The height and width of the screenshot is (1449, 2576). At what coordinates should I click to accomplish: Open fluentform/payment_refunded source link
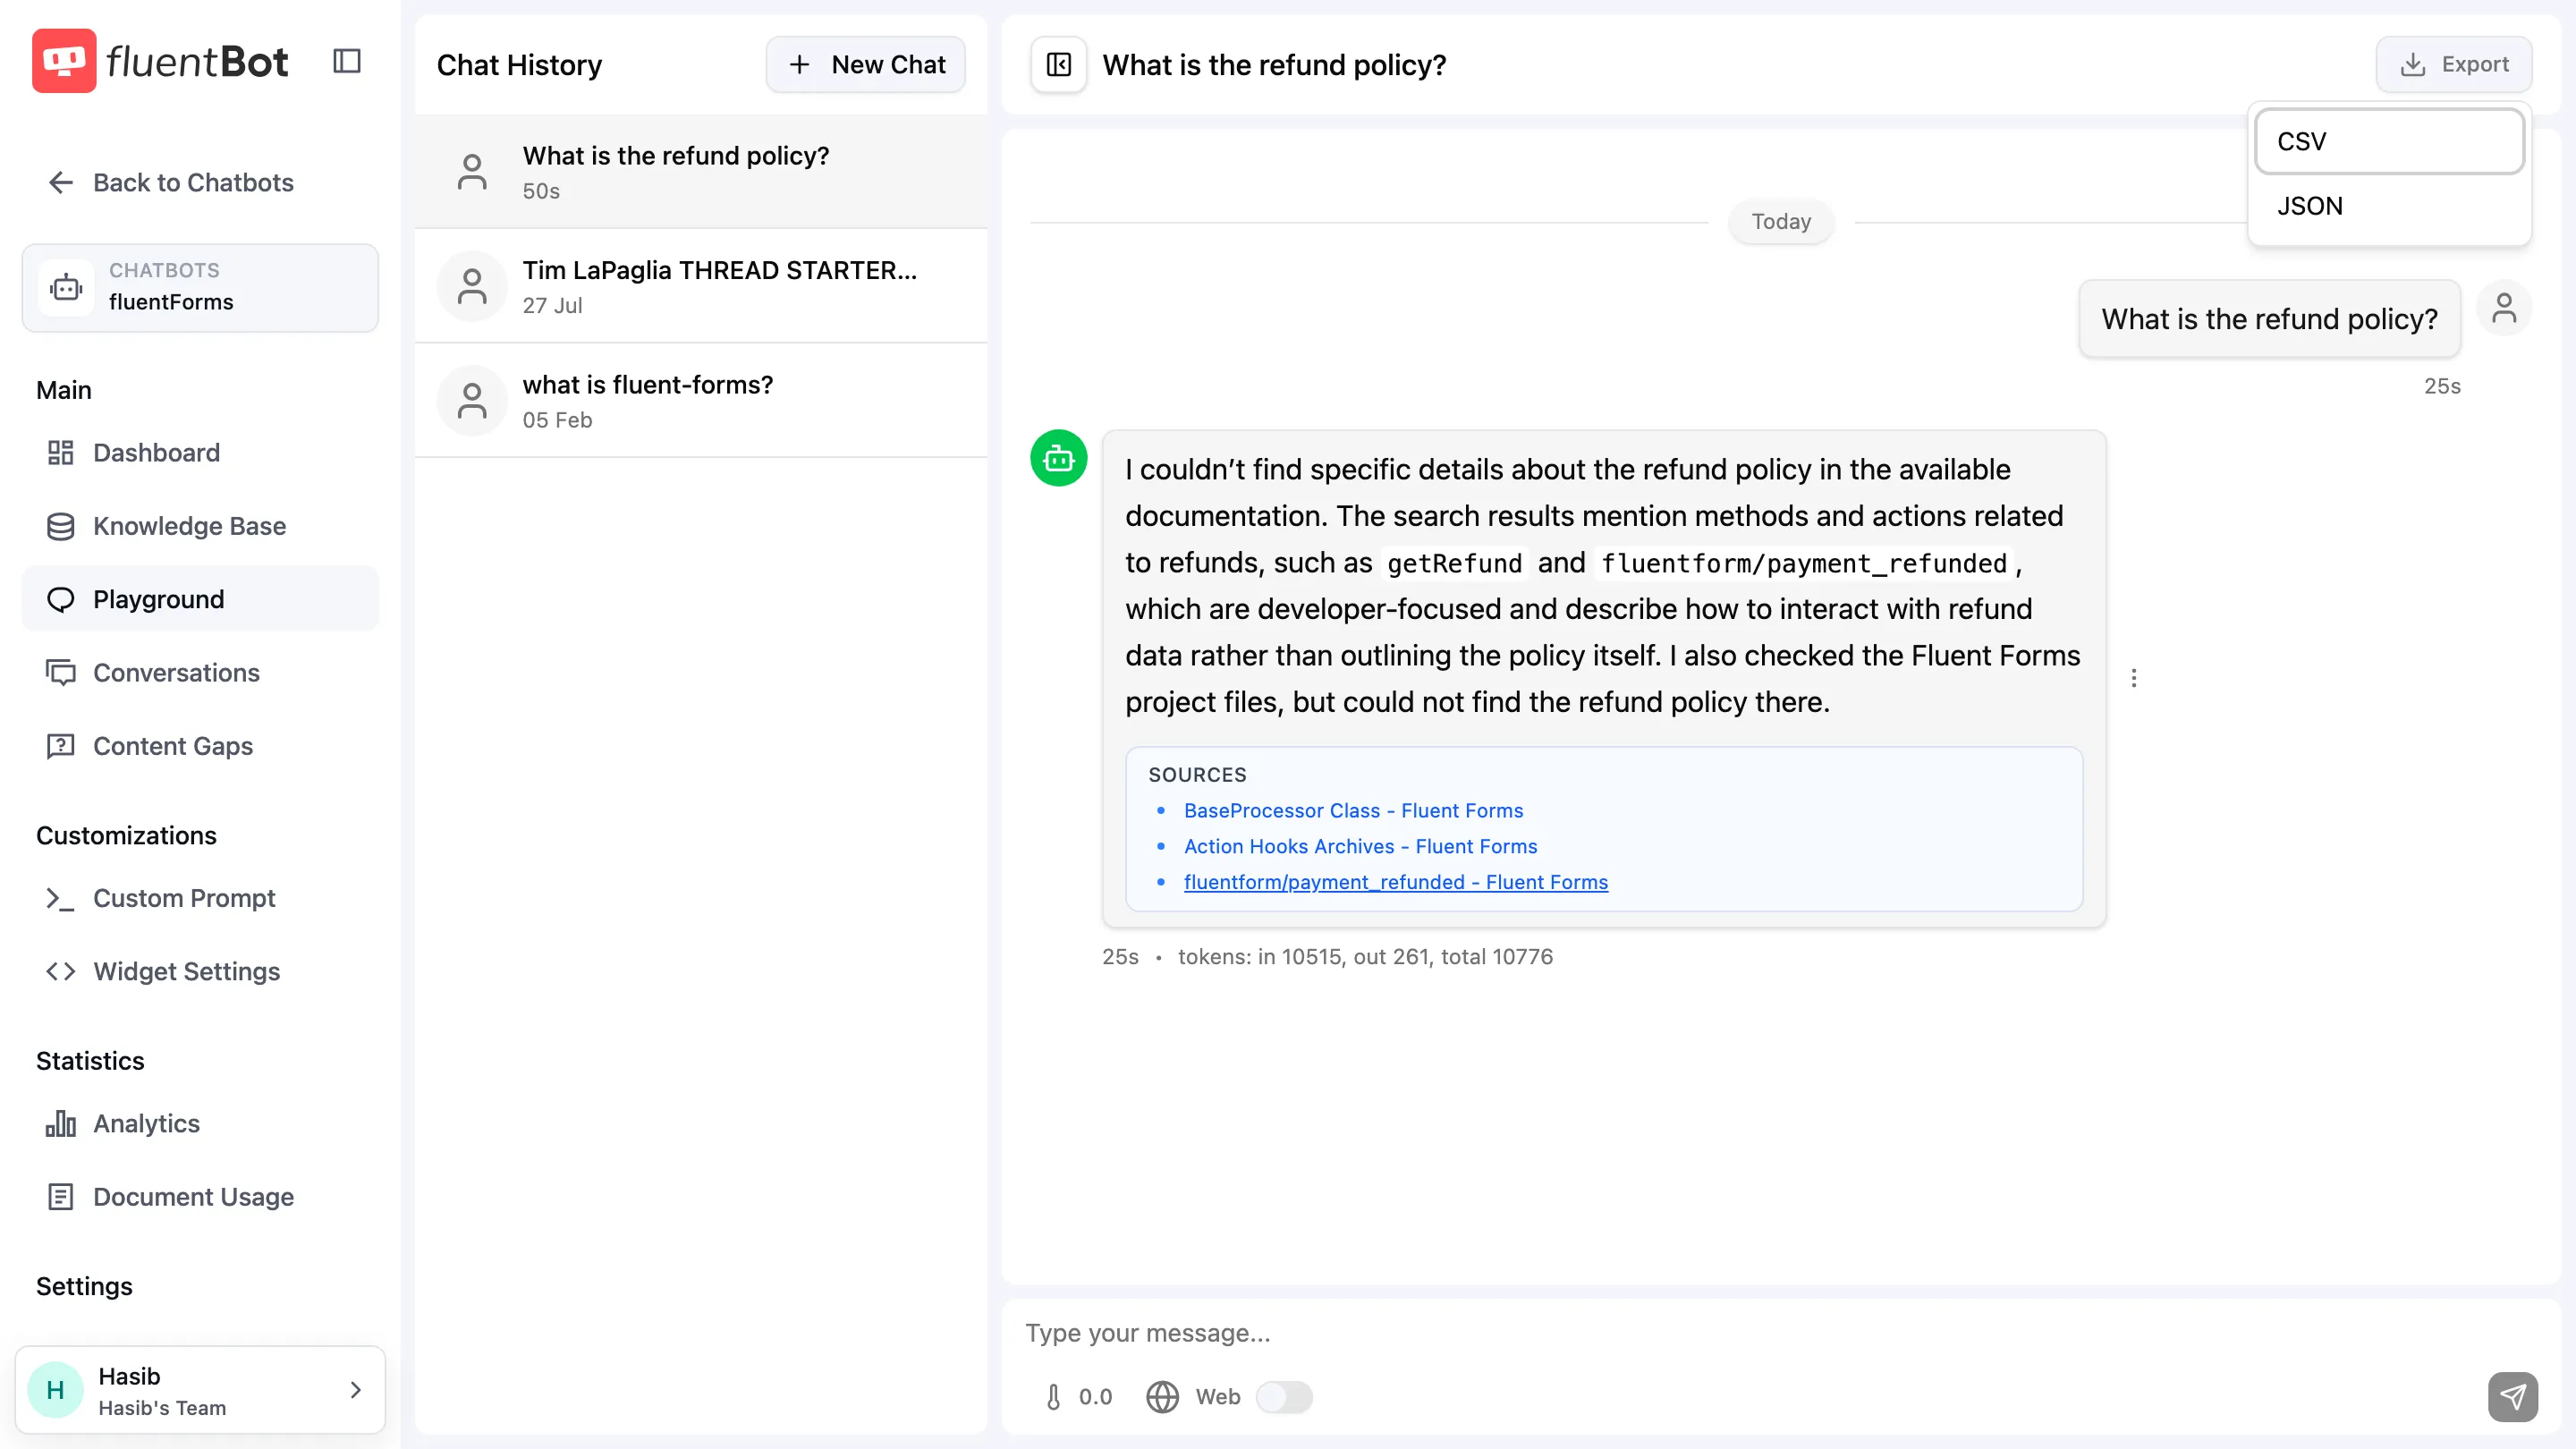point(1396,882)
